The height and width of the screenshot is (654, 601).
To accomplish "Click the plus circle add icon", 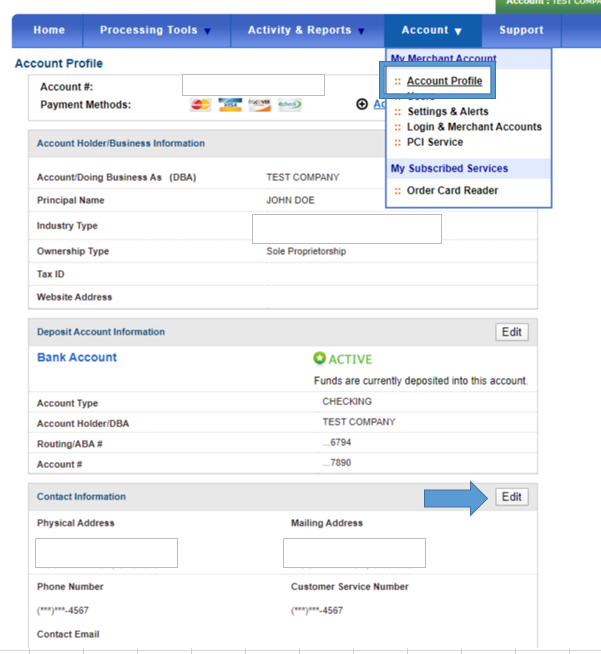I will (362, 104).
